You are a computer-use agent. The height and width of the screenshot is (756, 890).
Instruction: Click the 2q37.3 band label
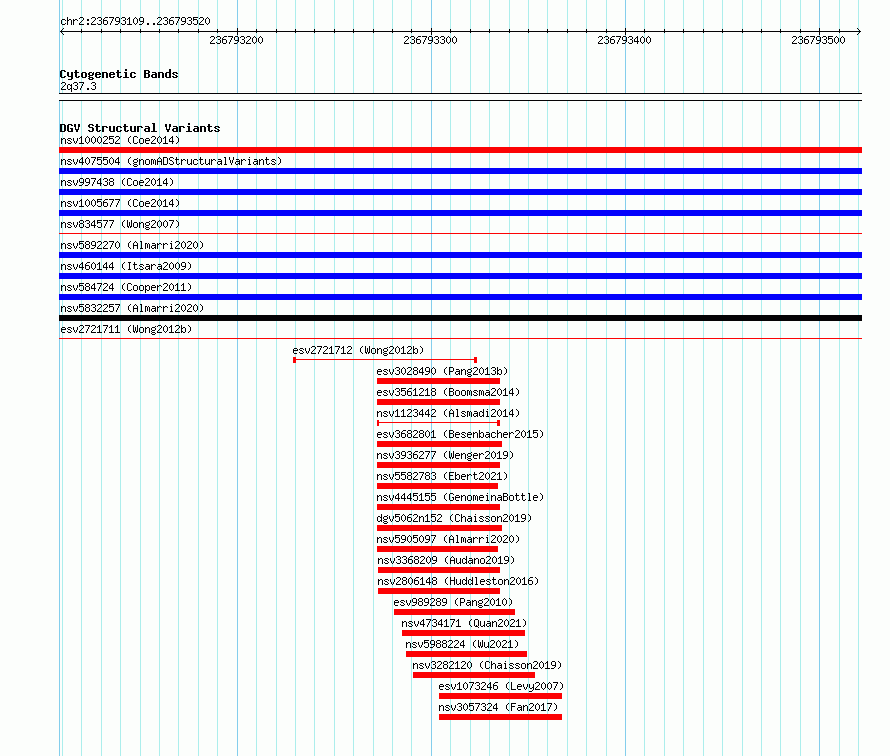pyautogui.click(x=78, y=86)
